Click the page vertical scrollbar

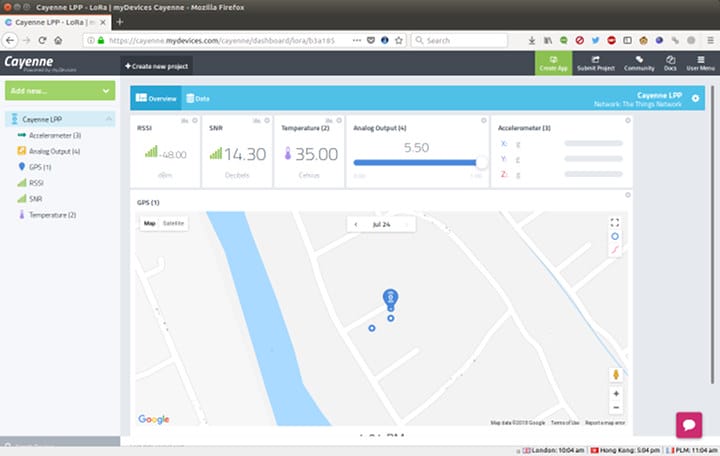712,234
